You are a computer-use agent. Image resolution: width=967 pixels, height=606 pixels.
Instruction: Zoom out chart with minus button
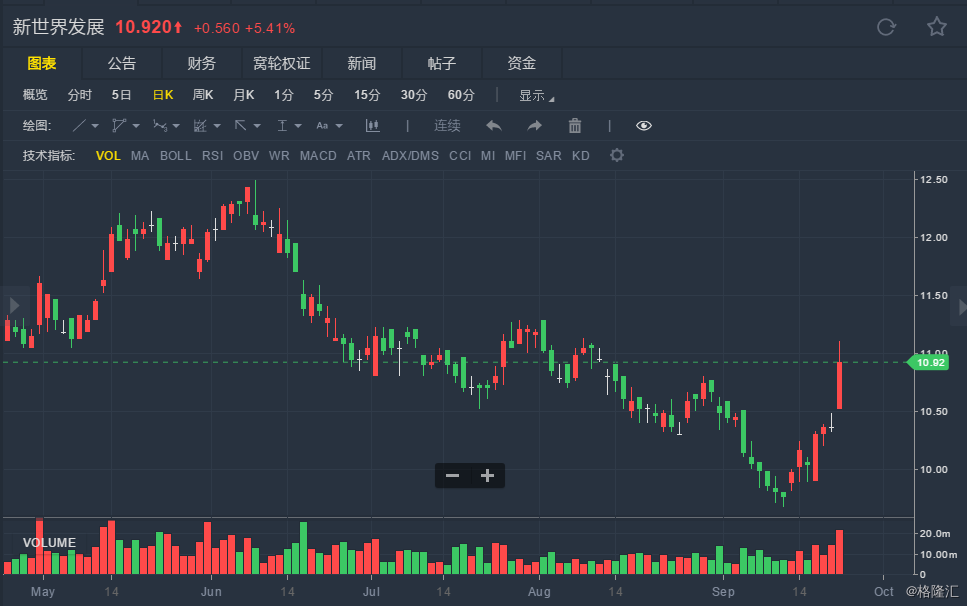click(x=453, y=475)
